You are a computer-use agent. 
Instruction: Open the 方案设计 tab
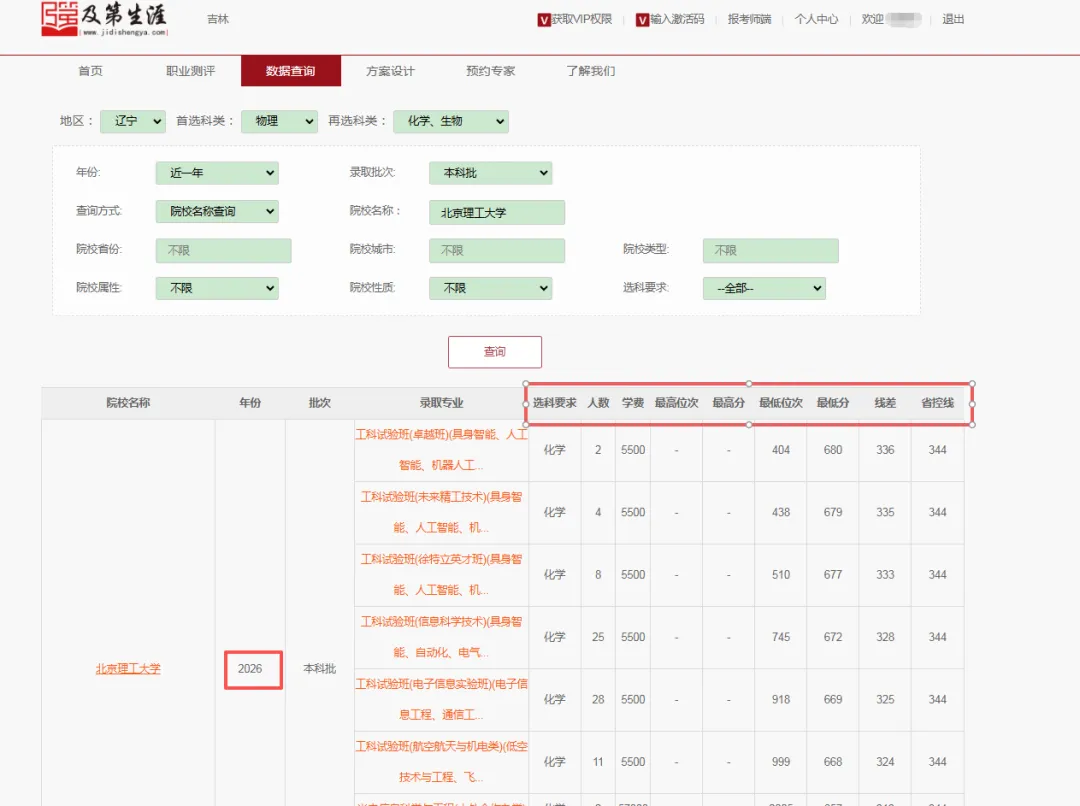391,71
